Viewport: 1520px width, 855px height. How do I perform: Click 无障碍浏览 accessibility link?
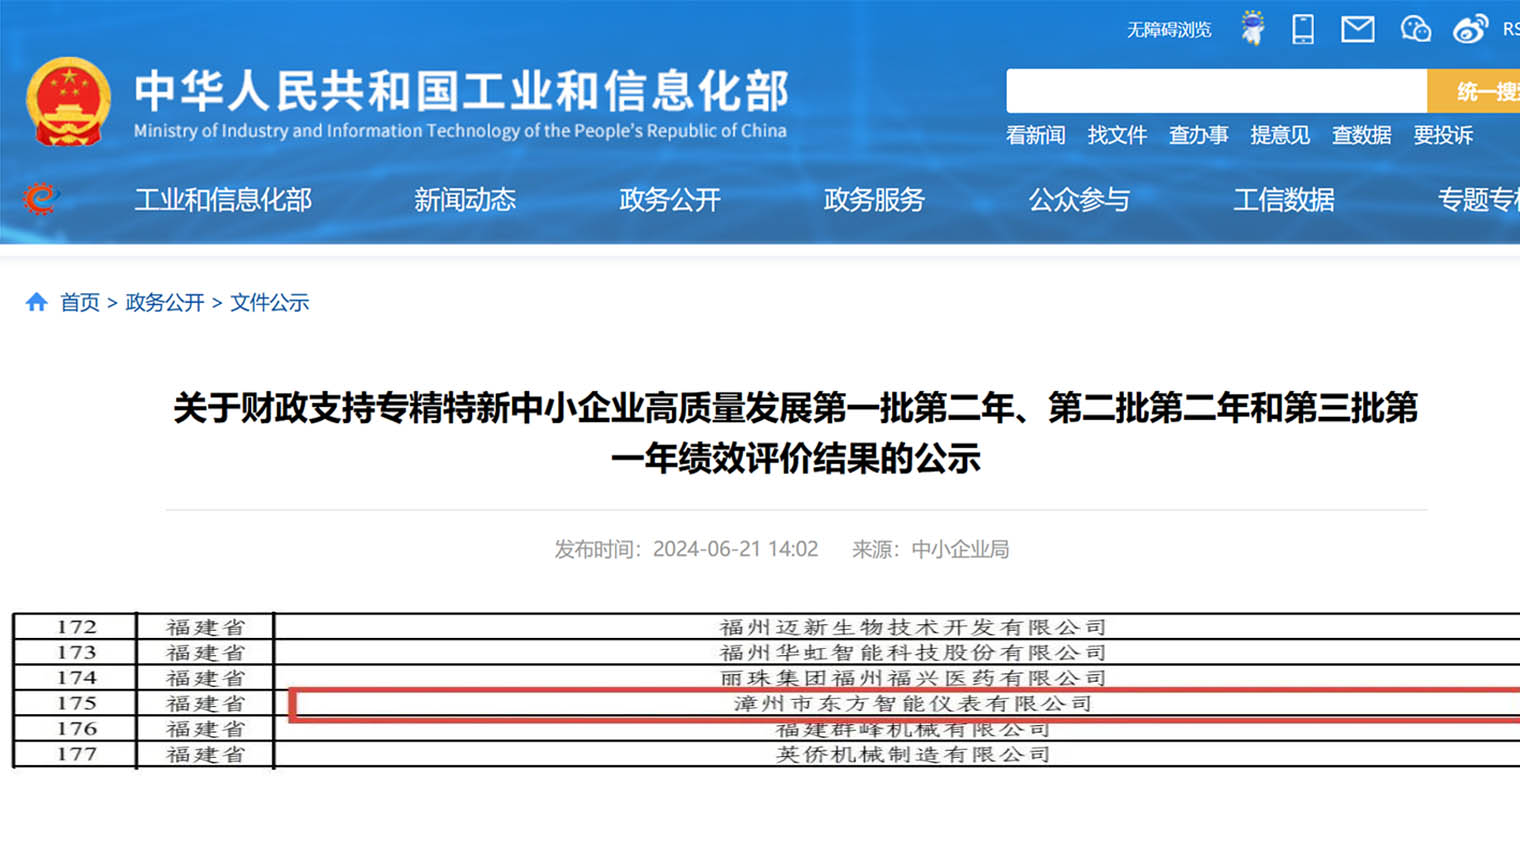click(1169, 30)
